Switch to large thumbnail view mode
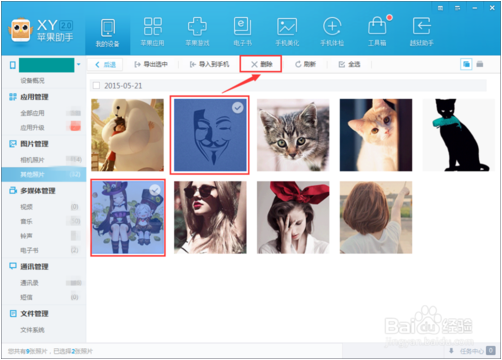This screenshot has width=502, height=360. click(466, 64)
